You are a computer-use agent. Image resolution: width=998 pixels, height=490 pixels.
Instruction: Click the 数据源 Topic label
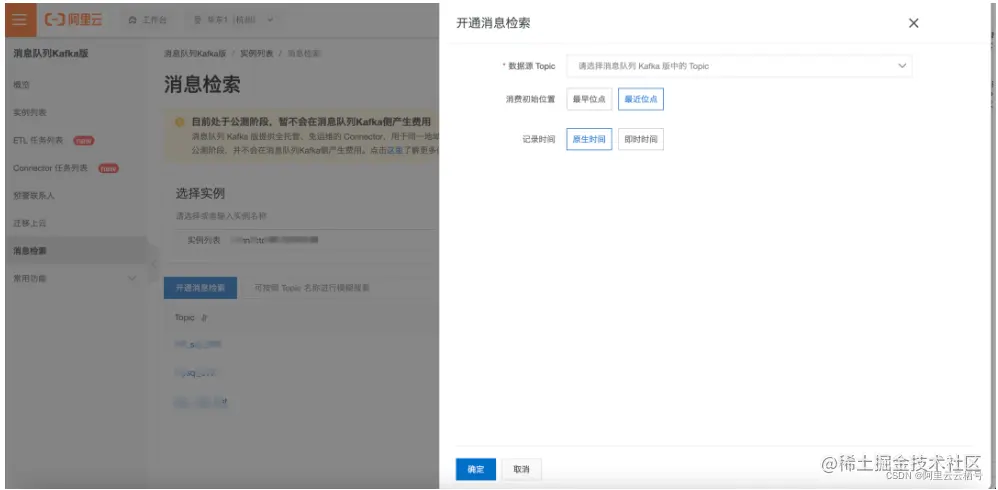point(531,66)
